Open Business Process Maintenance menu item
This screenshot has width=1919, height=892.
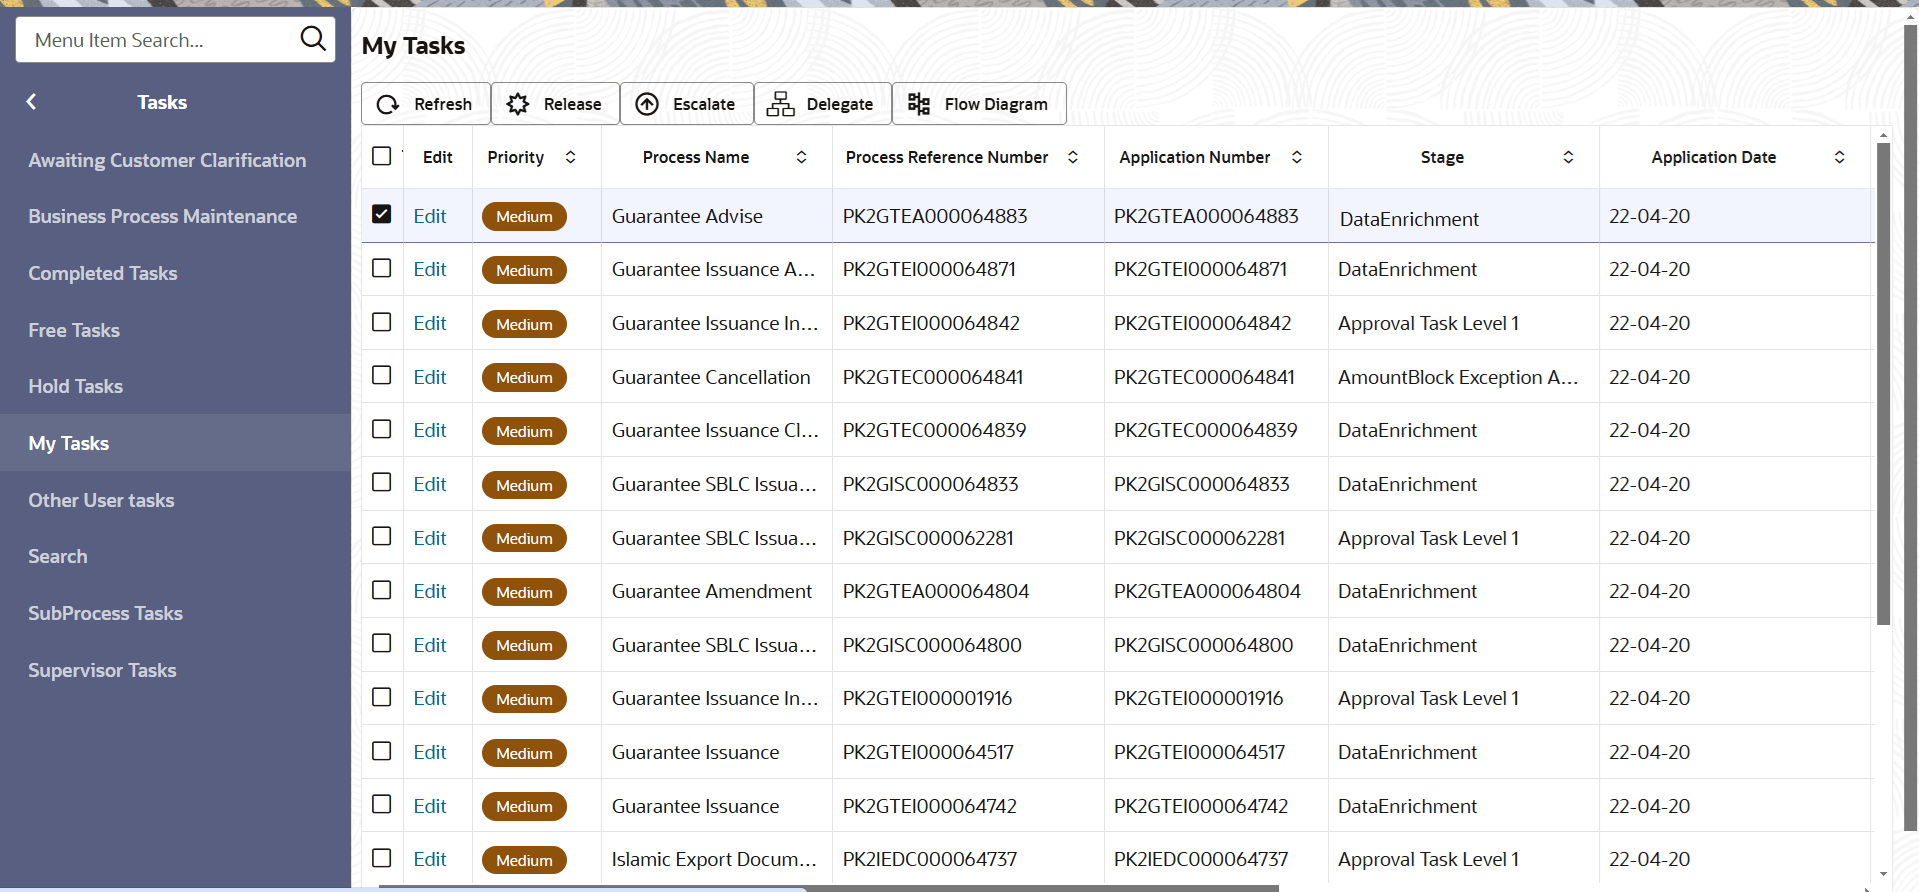pyautogui.click(x=163, y=216)
